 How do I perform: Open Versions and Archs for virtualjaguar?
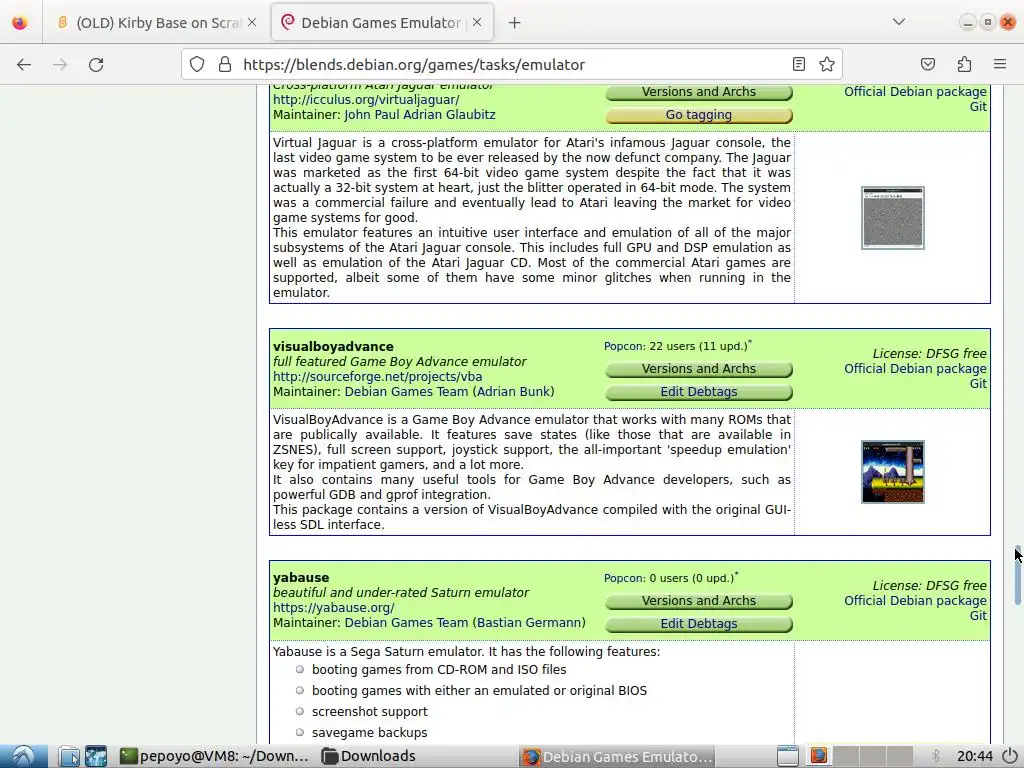click(x=699, y=92)
